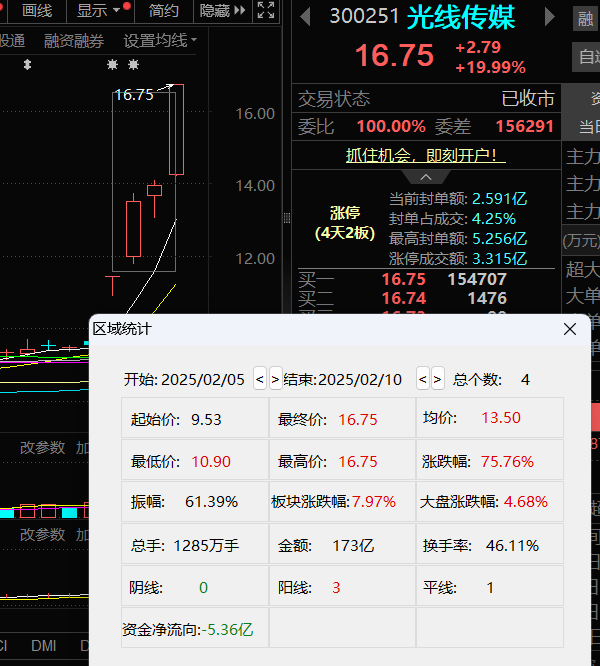The width and height of the screenshot is (600, 666).
Task: Click the second star event marker
Action: point(133,65)
